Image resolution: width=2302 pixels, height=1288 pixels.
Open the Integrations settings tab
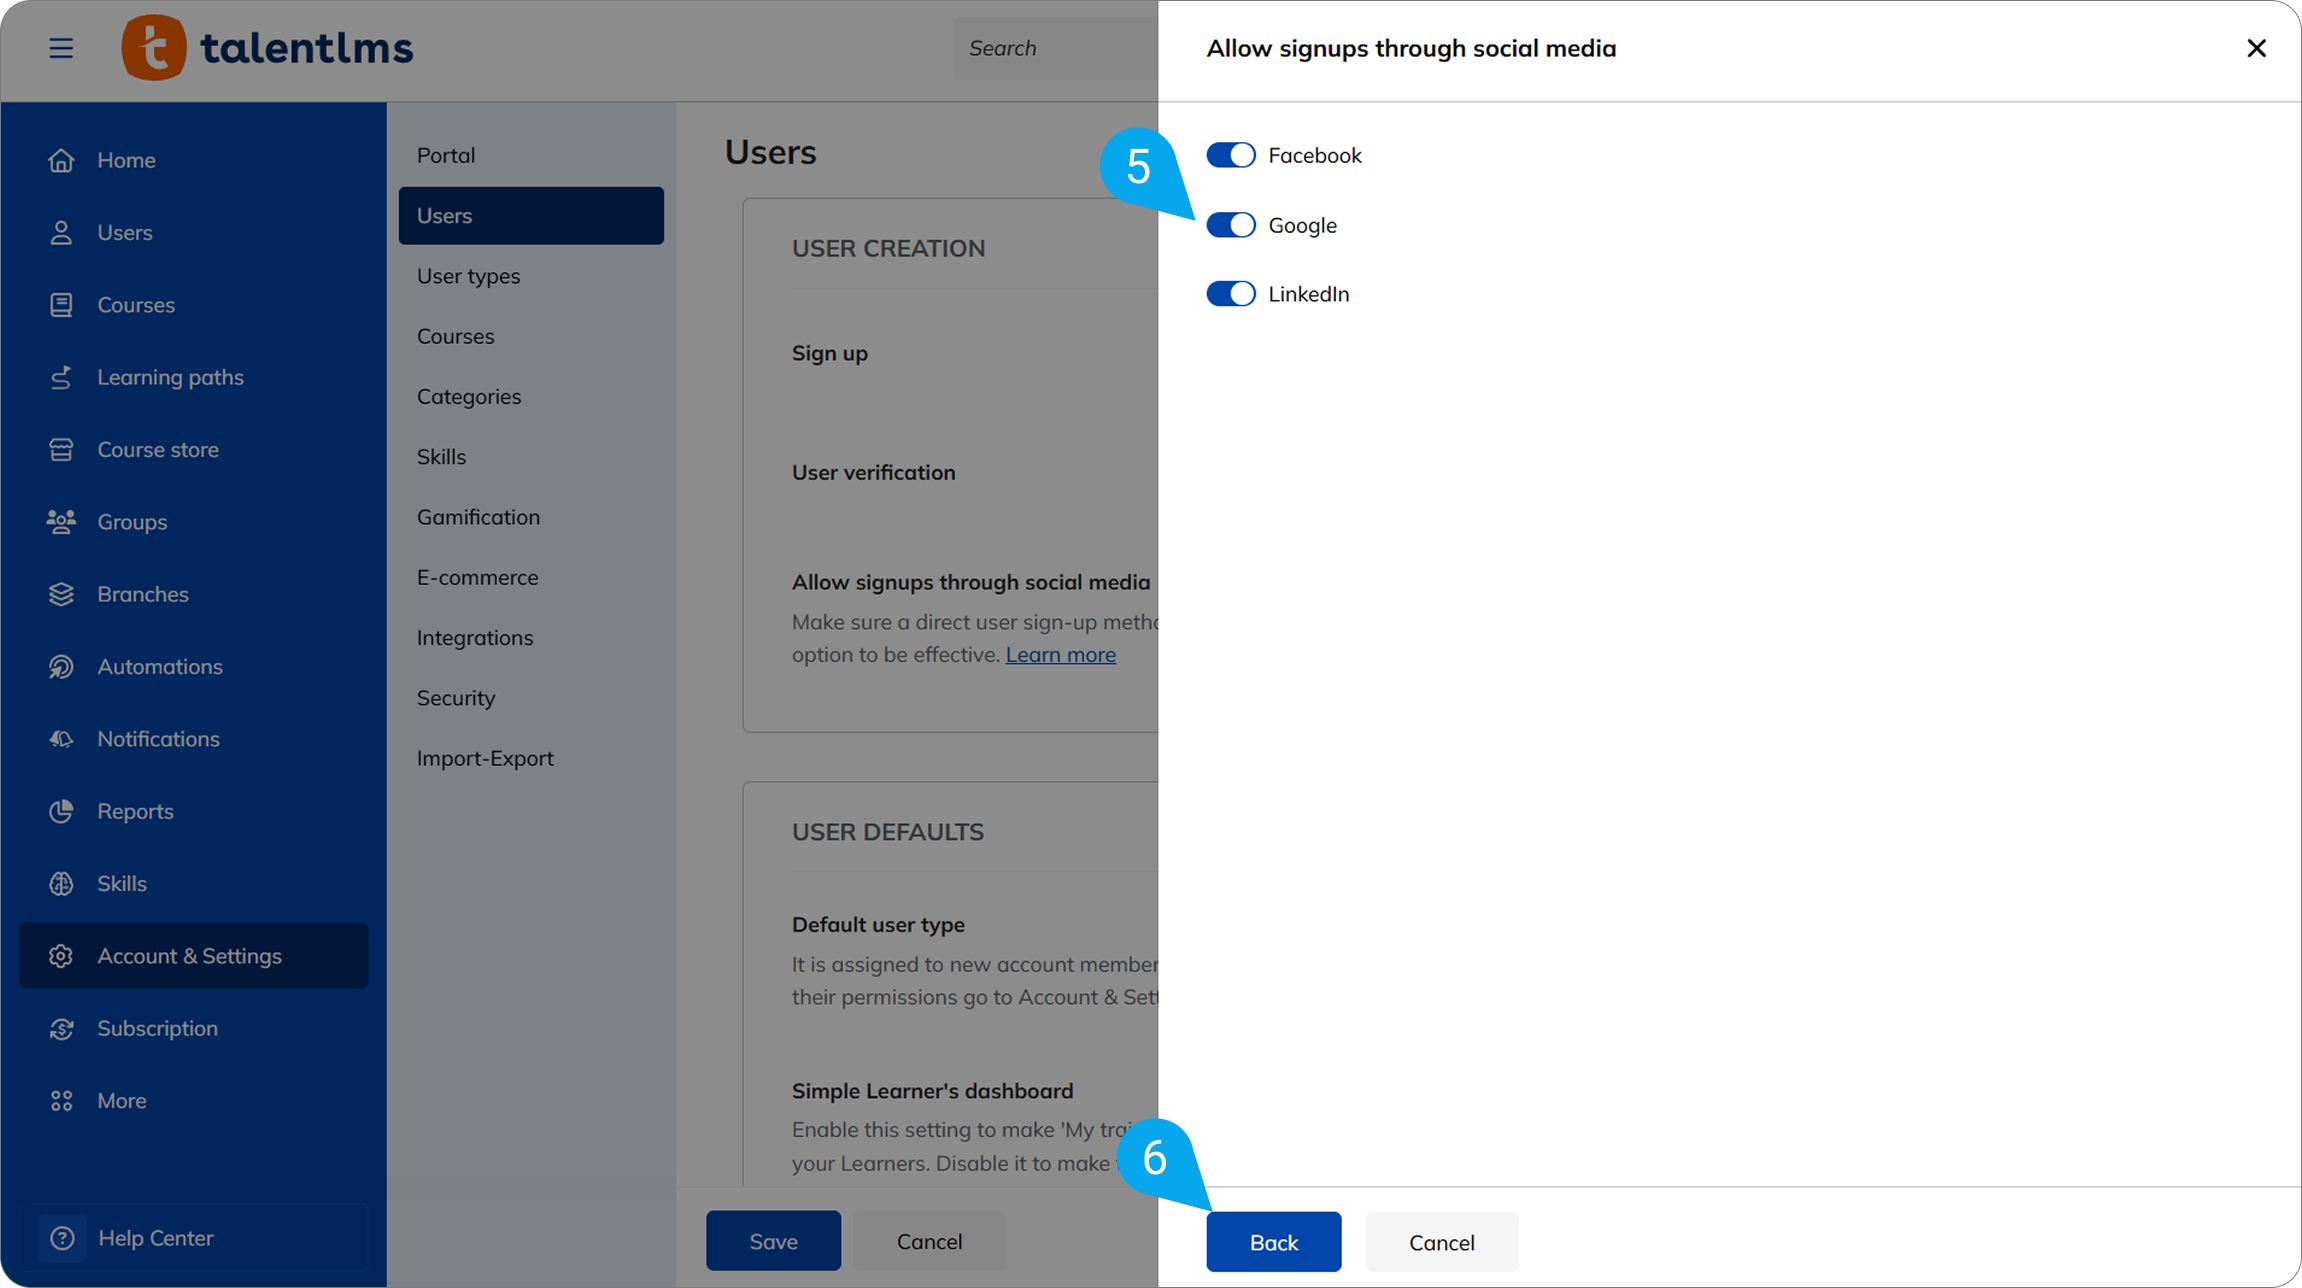coord(531,638)
